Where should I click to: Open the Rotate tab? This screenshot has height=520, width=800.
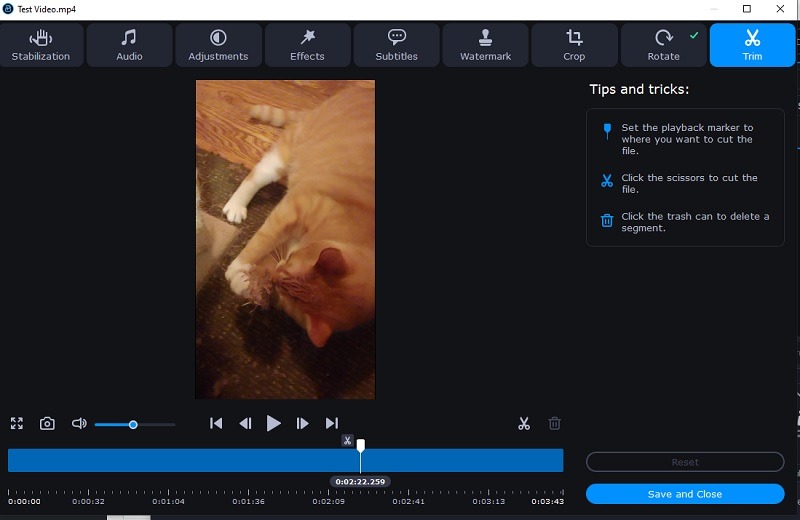[663, 45]
